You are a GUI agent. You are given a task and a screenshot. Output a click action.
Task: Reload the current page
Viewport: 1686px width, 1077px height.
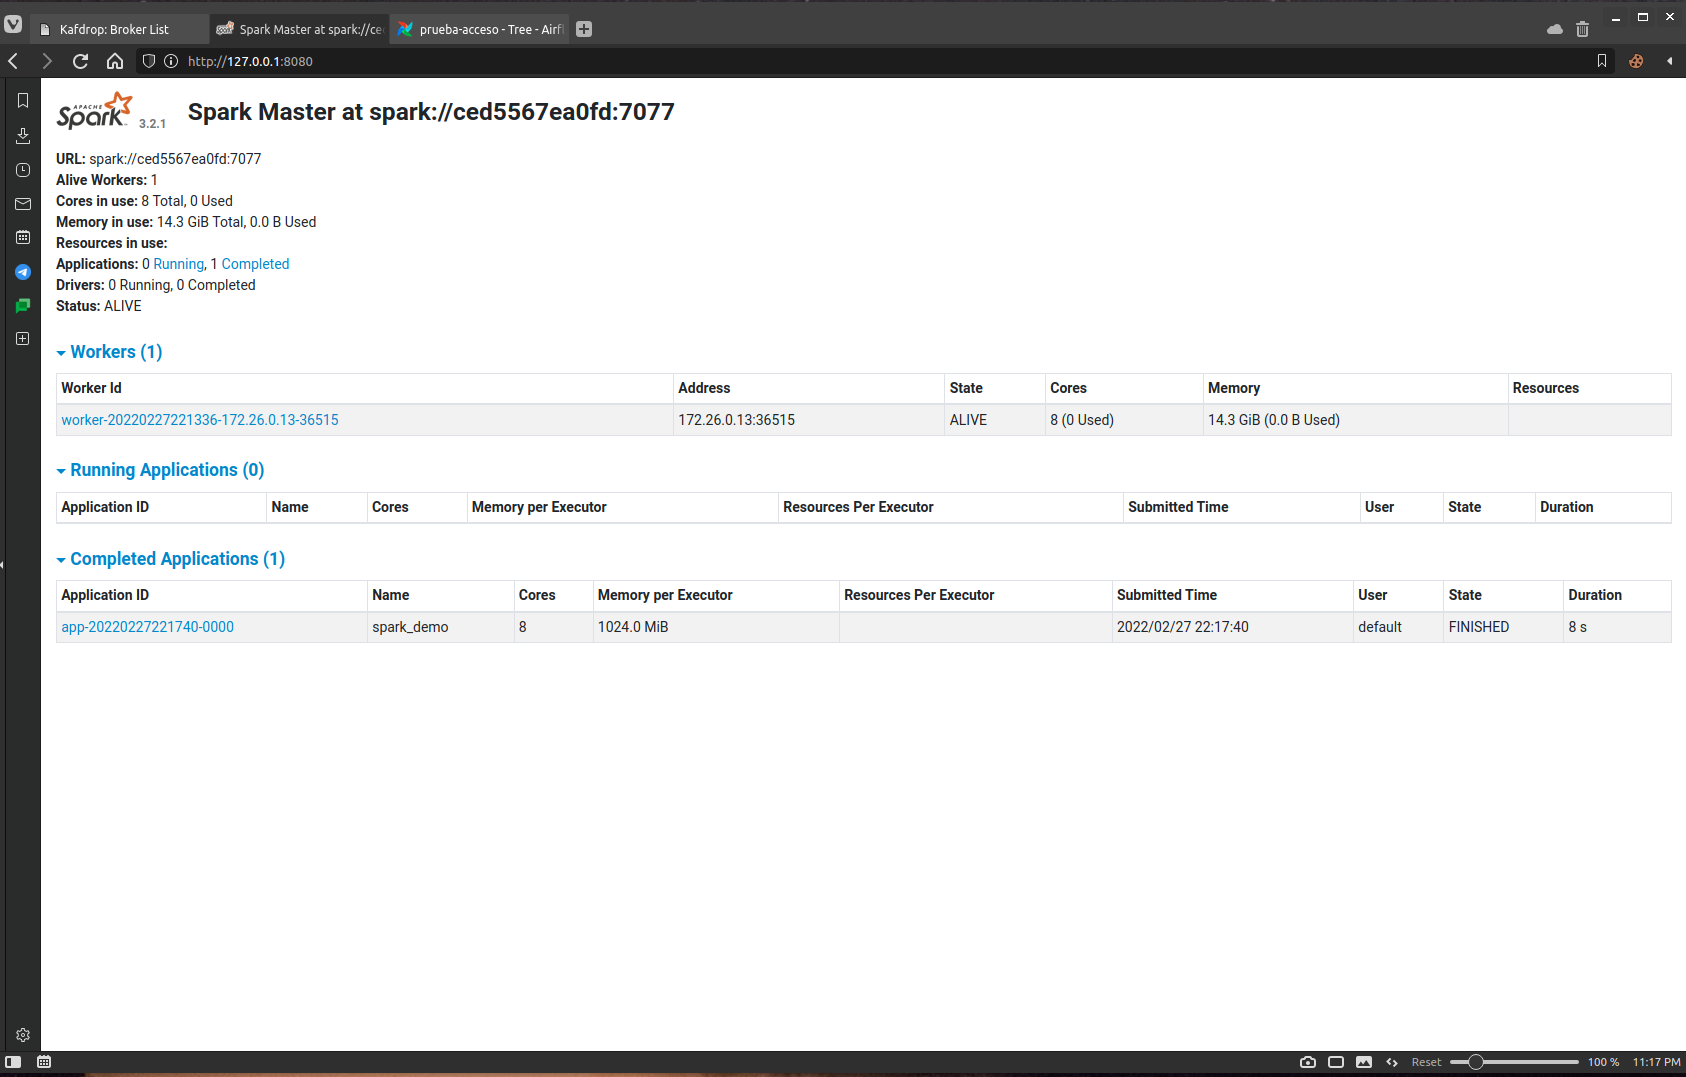pos(81,61)
